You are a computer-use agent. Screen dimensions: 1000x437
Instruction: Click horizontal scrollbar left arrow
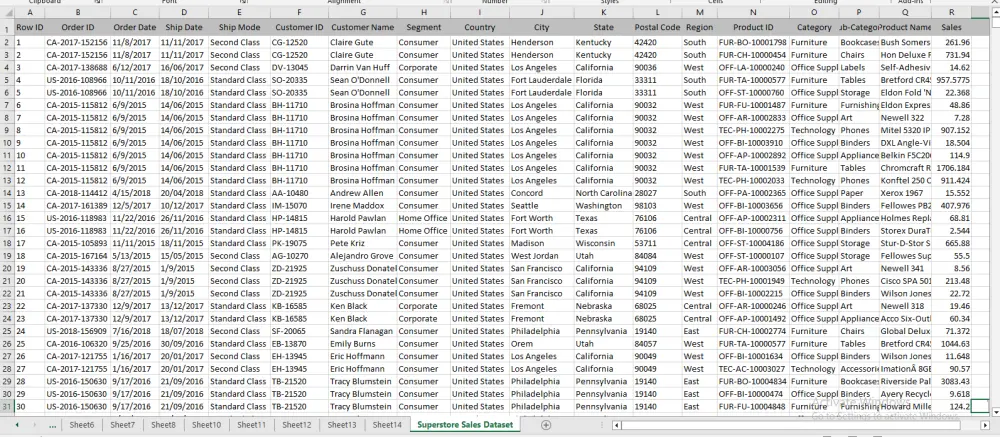[x=616, y=425]
